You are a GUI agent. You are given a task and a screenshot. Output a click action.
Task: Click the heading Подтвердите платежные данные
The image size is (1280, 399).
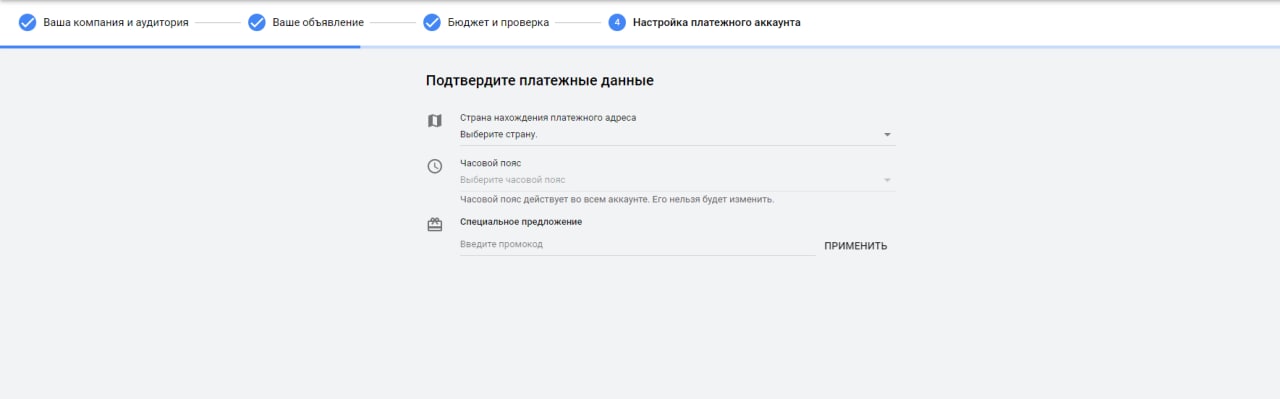(x=540, y=80)
